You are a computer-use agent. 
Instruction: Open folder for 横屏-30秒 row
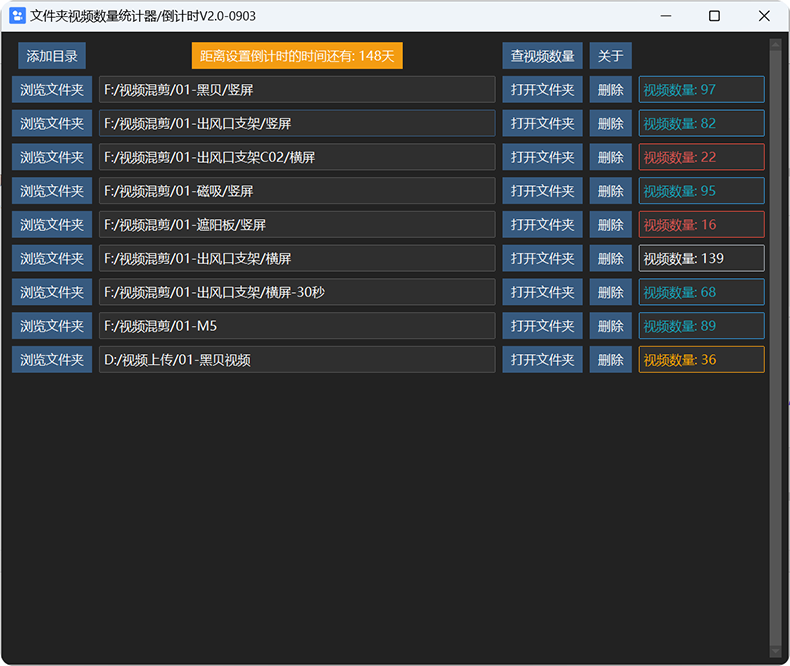pos(542,292)
